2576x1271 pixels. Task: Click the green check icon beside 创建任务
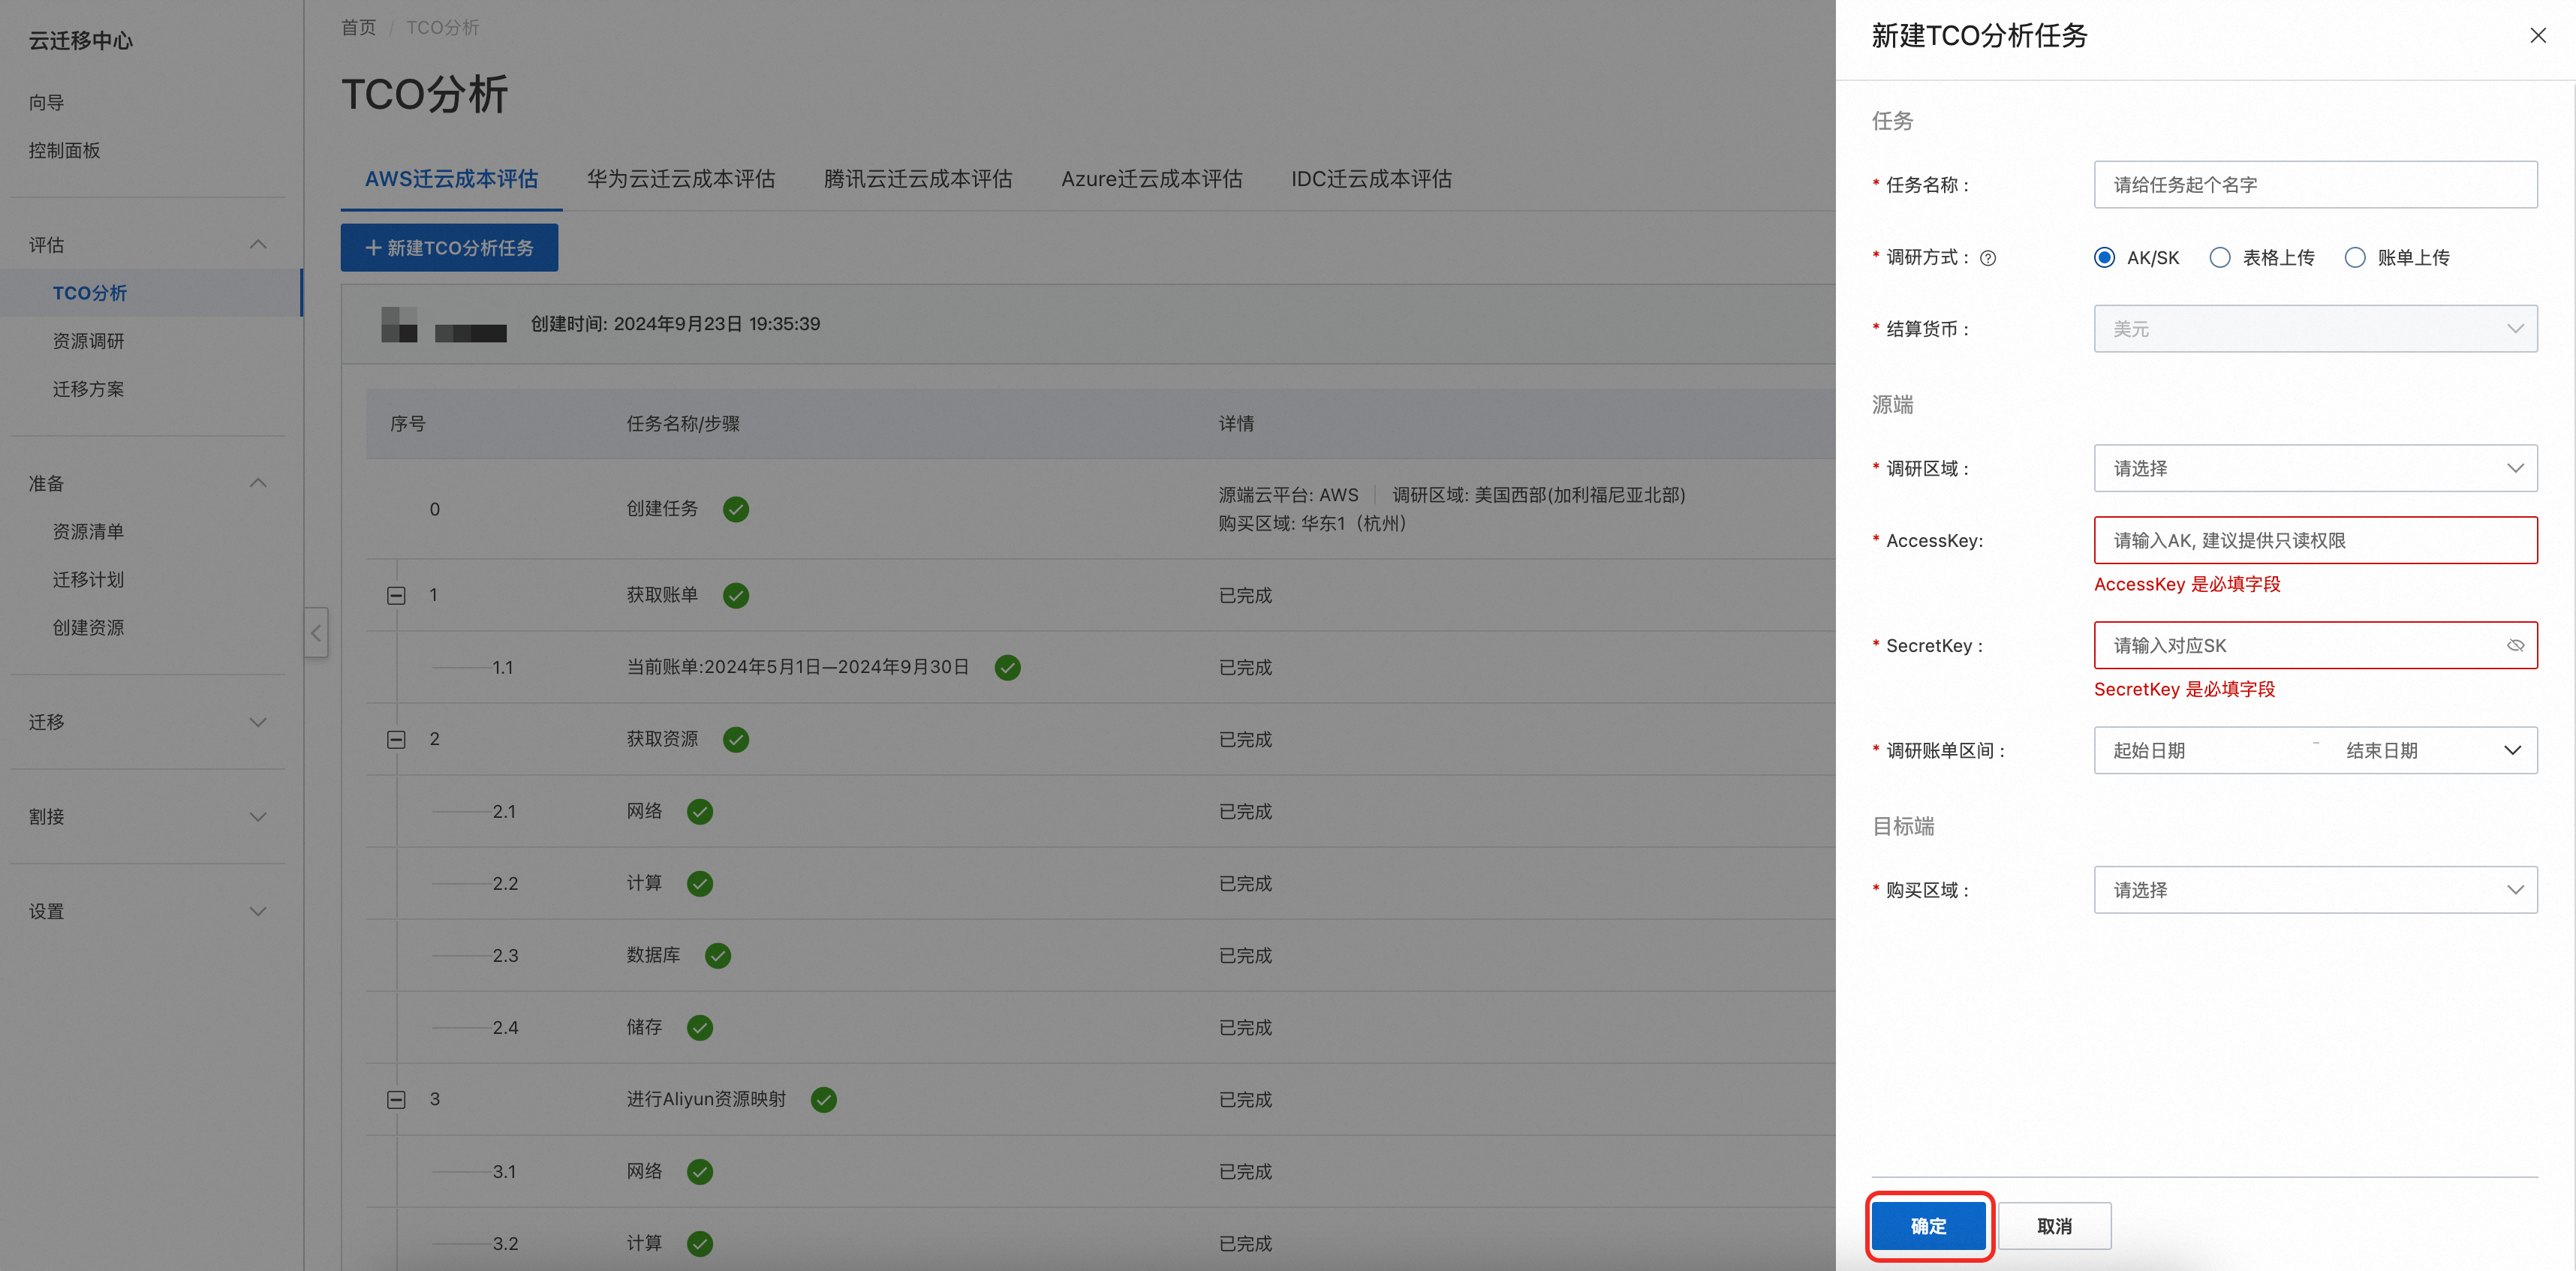click(736, 509)
